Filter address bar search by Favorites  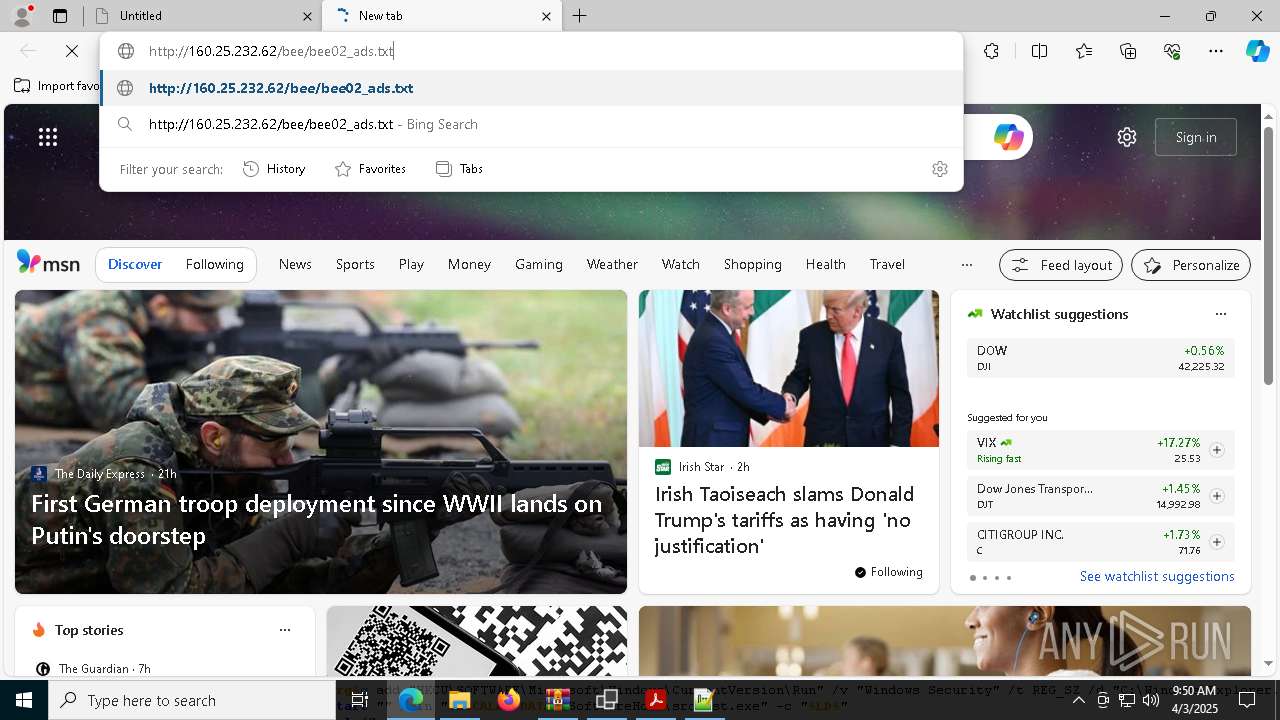pyautogui.click(x=370, y=169)
